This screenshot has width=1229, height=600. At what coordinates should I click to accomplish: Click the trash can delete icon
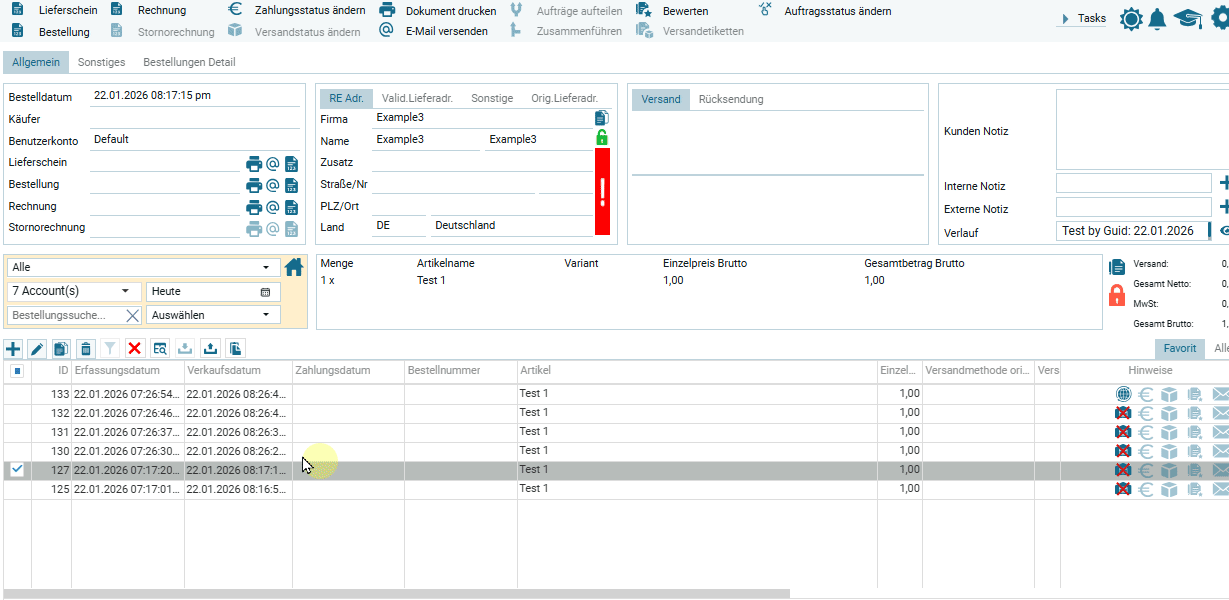point(86,349)
